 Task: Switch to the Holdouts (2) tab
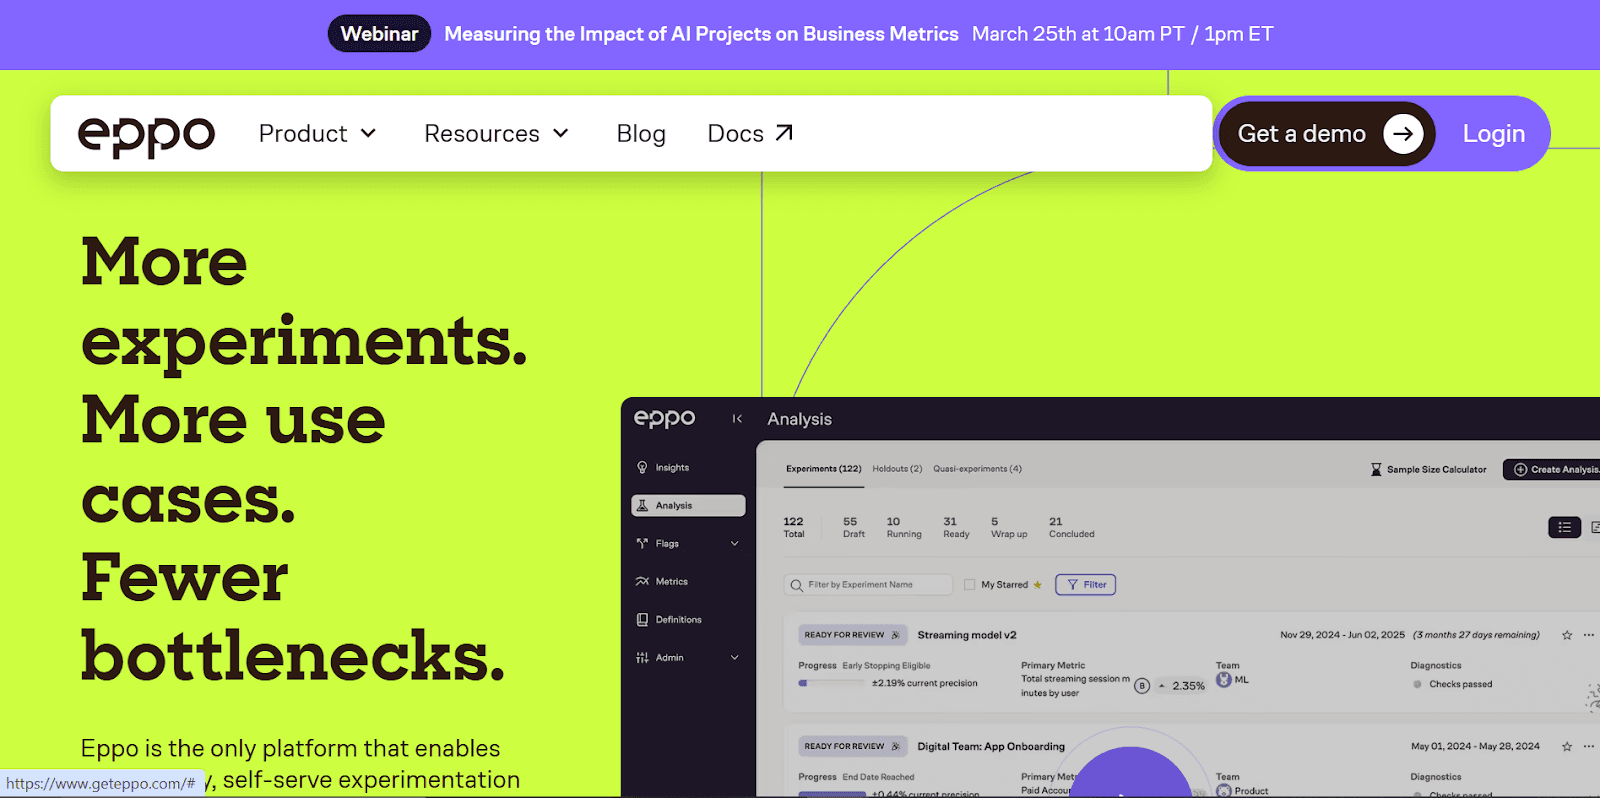897,469
